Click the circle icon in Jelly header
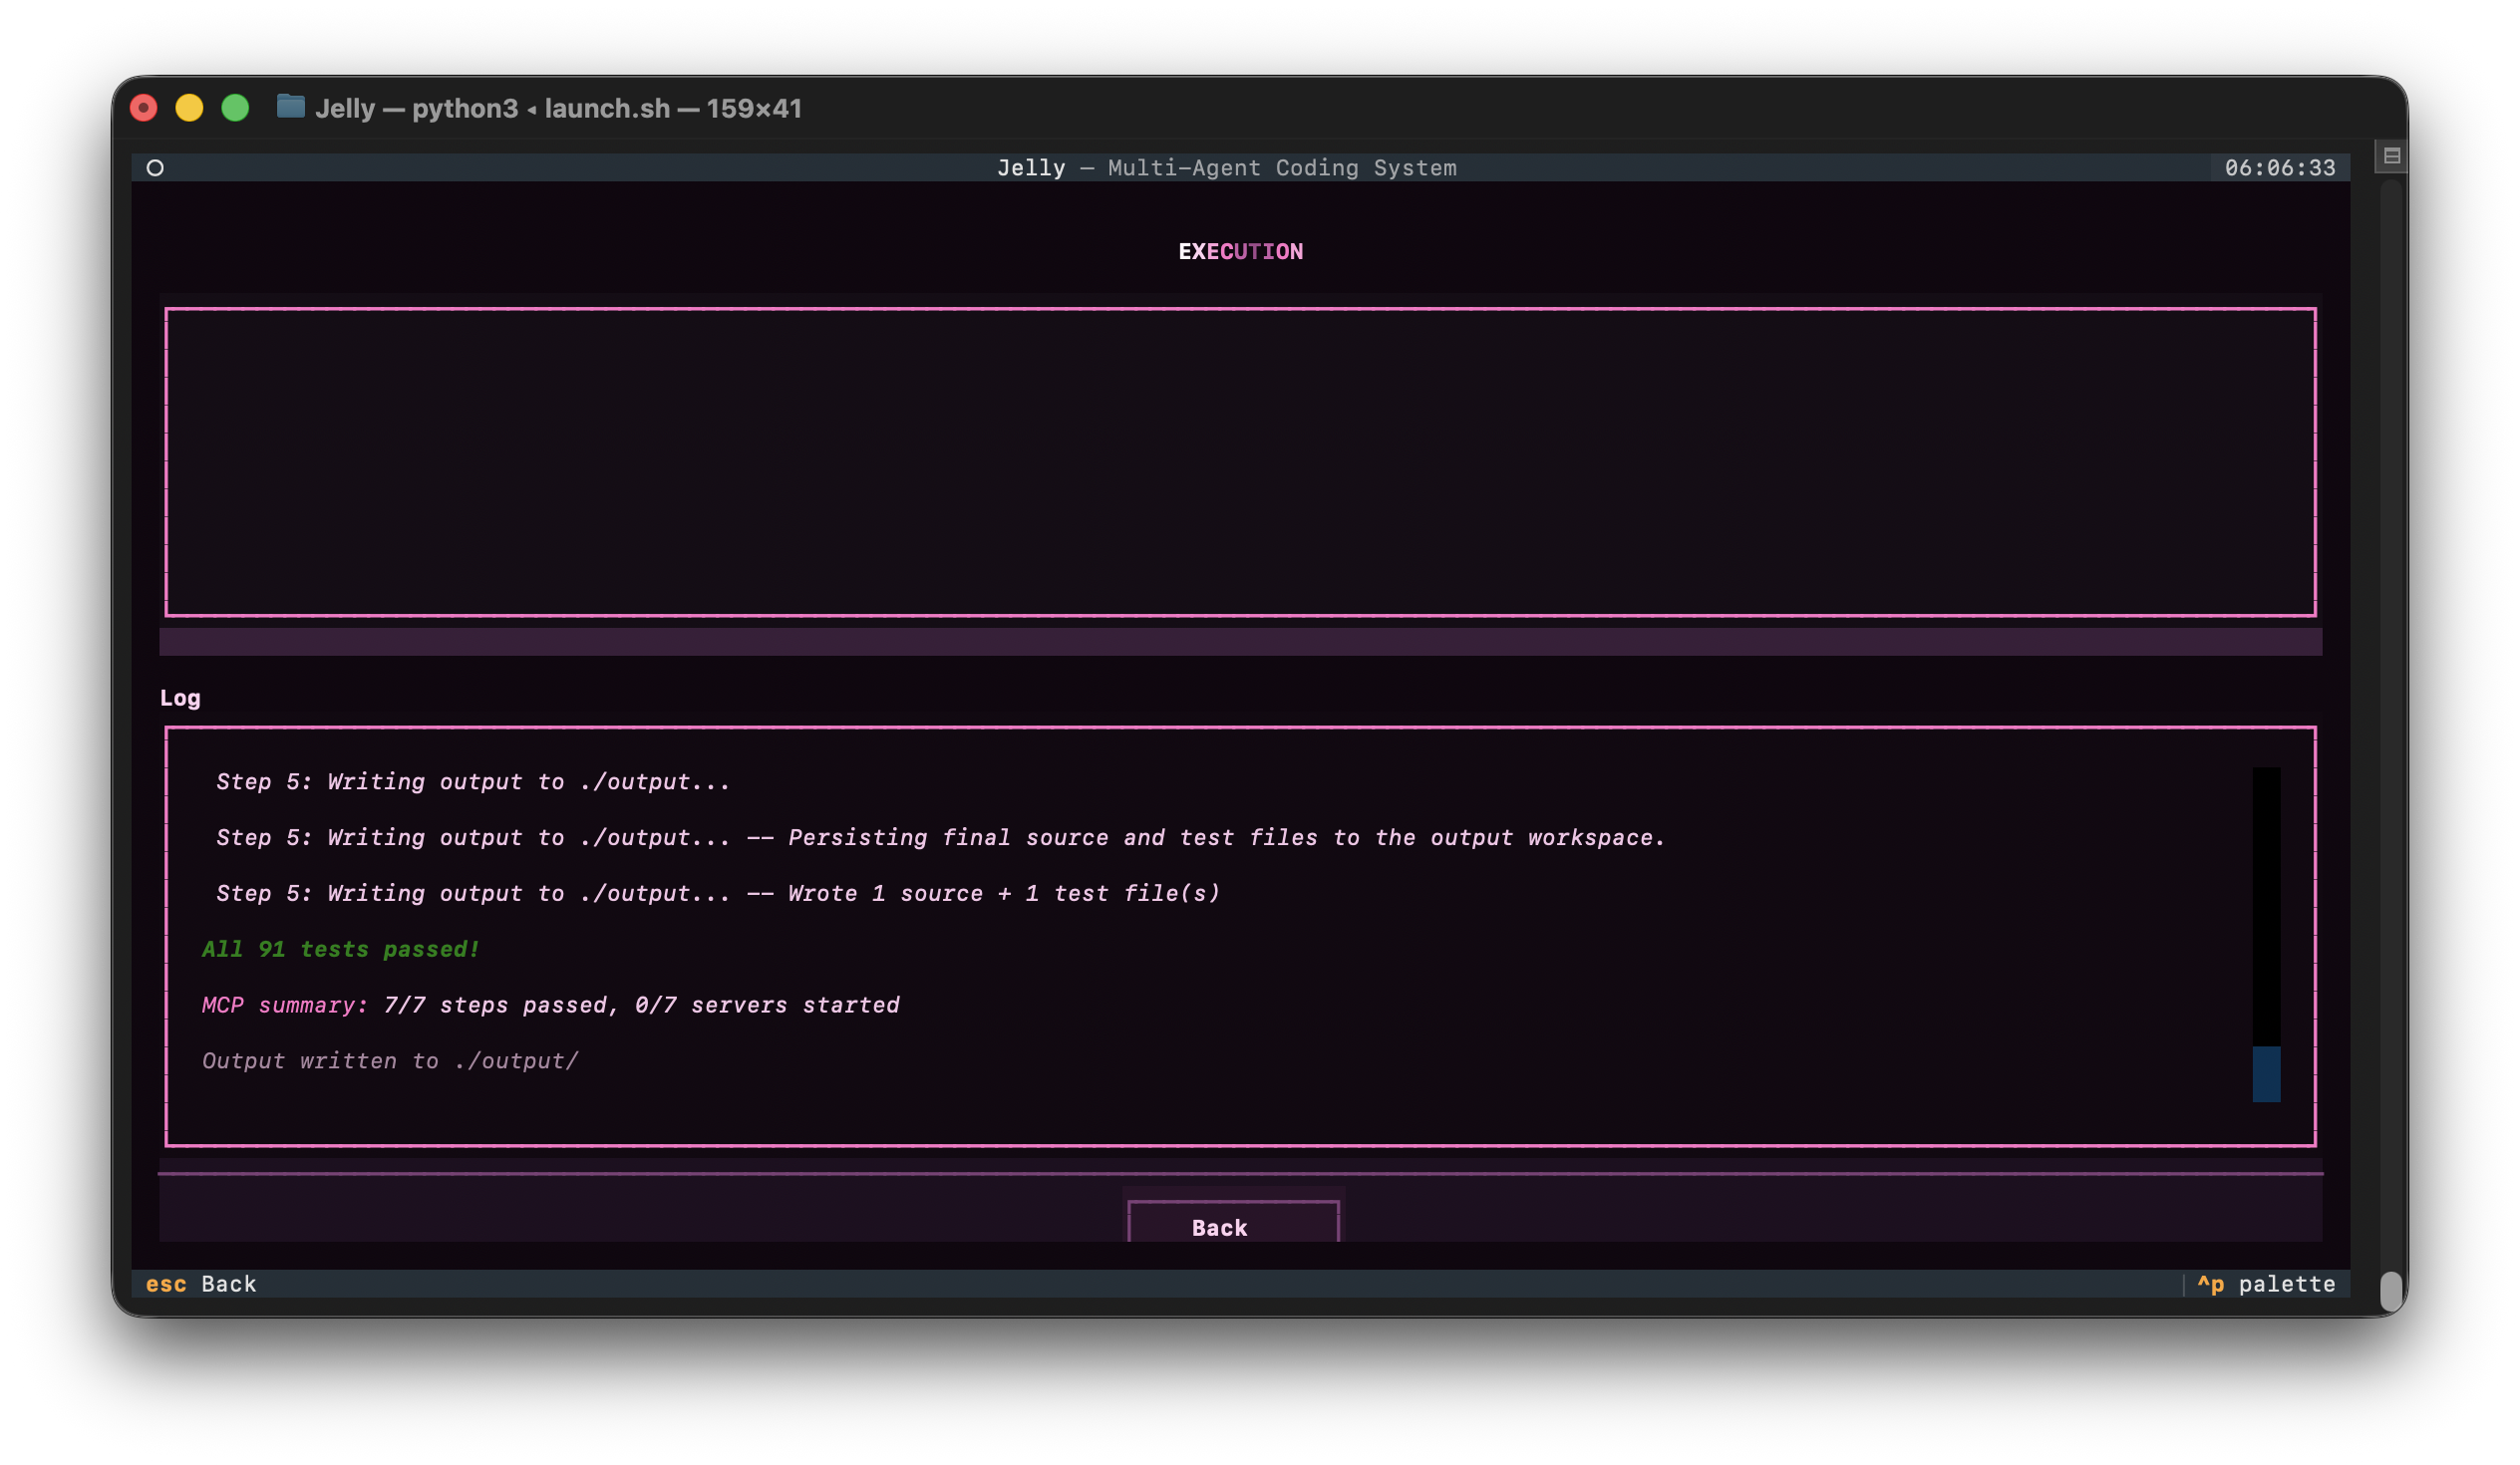The image size is (2520, 1465). (x=155, y=168)
